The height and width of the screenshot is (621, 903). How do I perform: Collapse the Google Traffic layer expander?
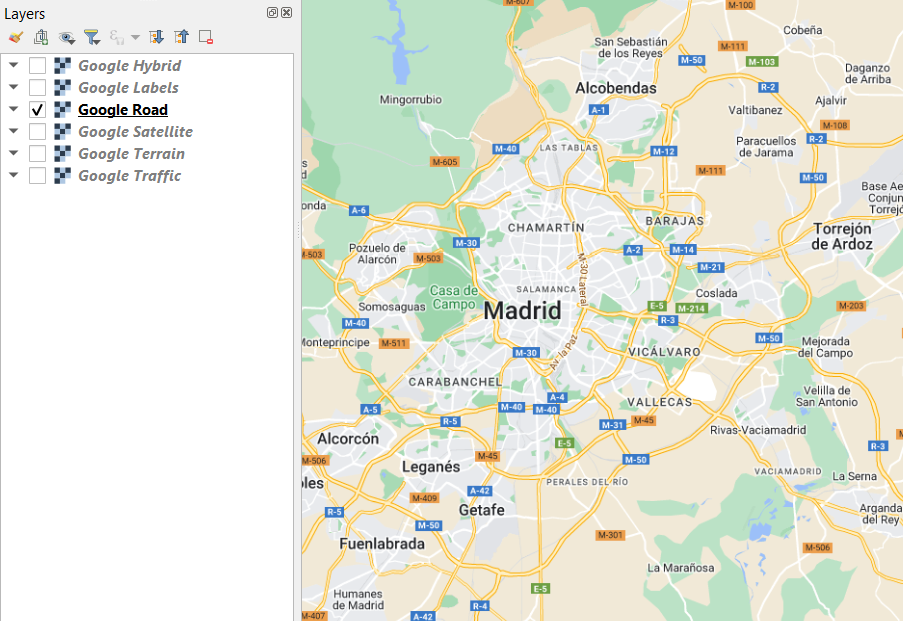tap(13, 175)
